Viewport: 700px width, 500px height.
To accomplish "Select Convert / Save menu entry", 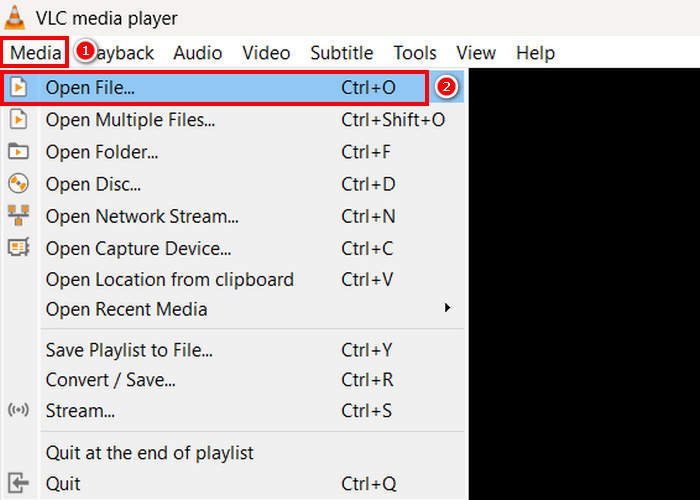I will tap(110, 380).
